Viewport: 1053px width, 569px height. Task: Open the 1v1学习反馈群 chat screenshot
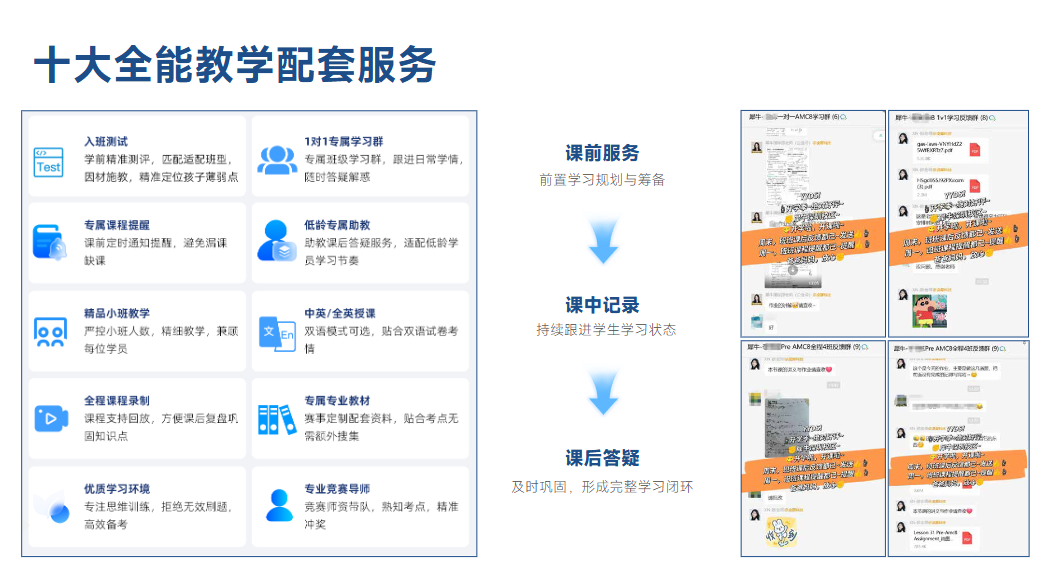click(958, 224)
